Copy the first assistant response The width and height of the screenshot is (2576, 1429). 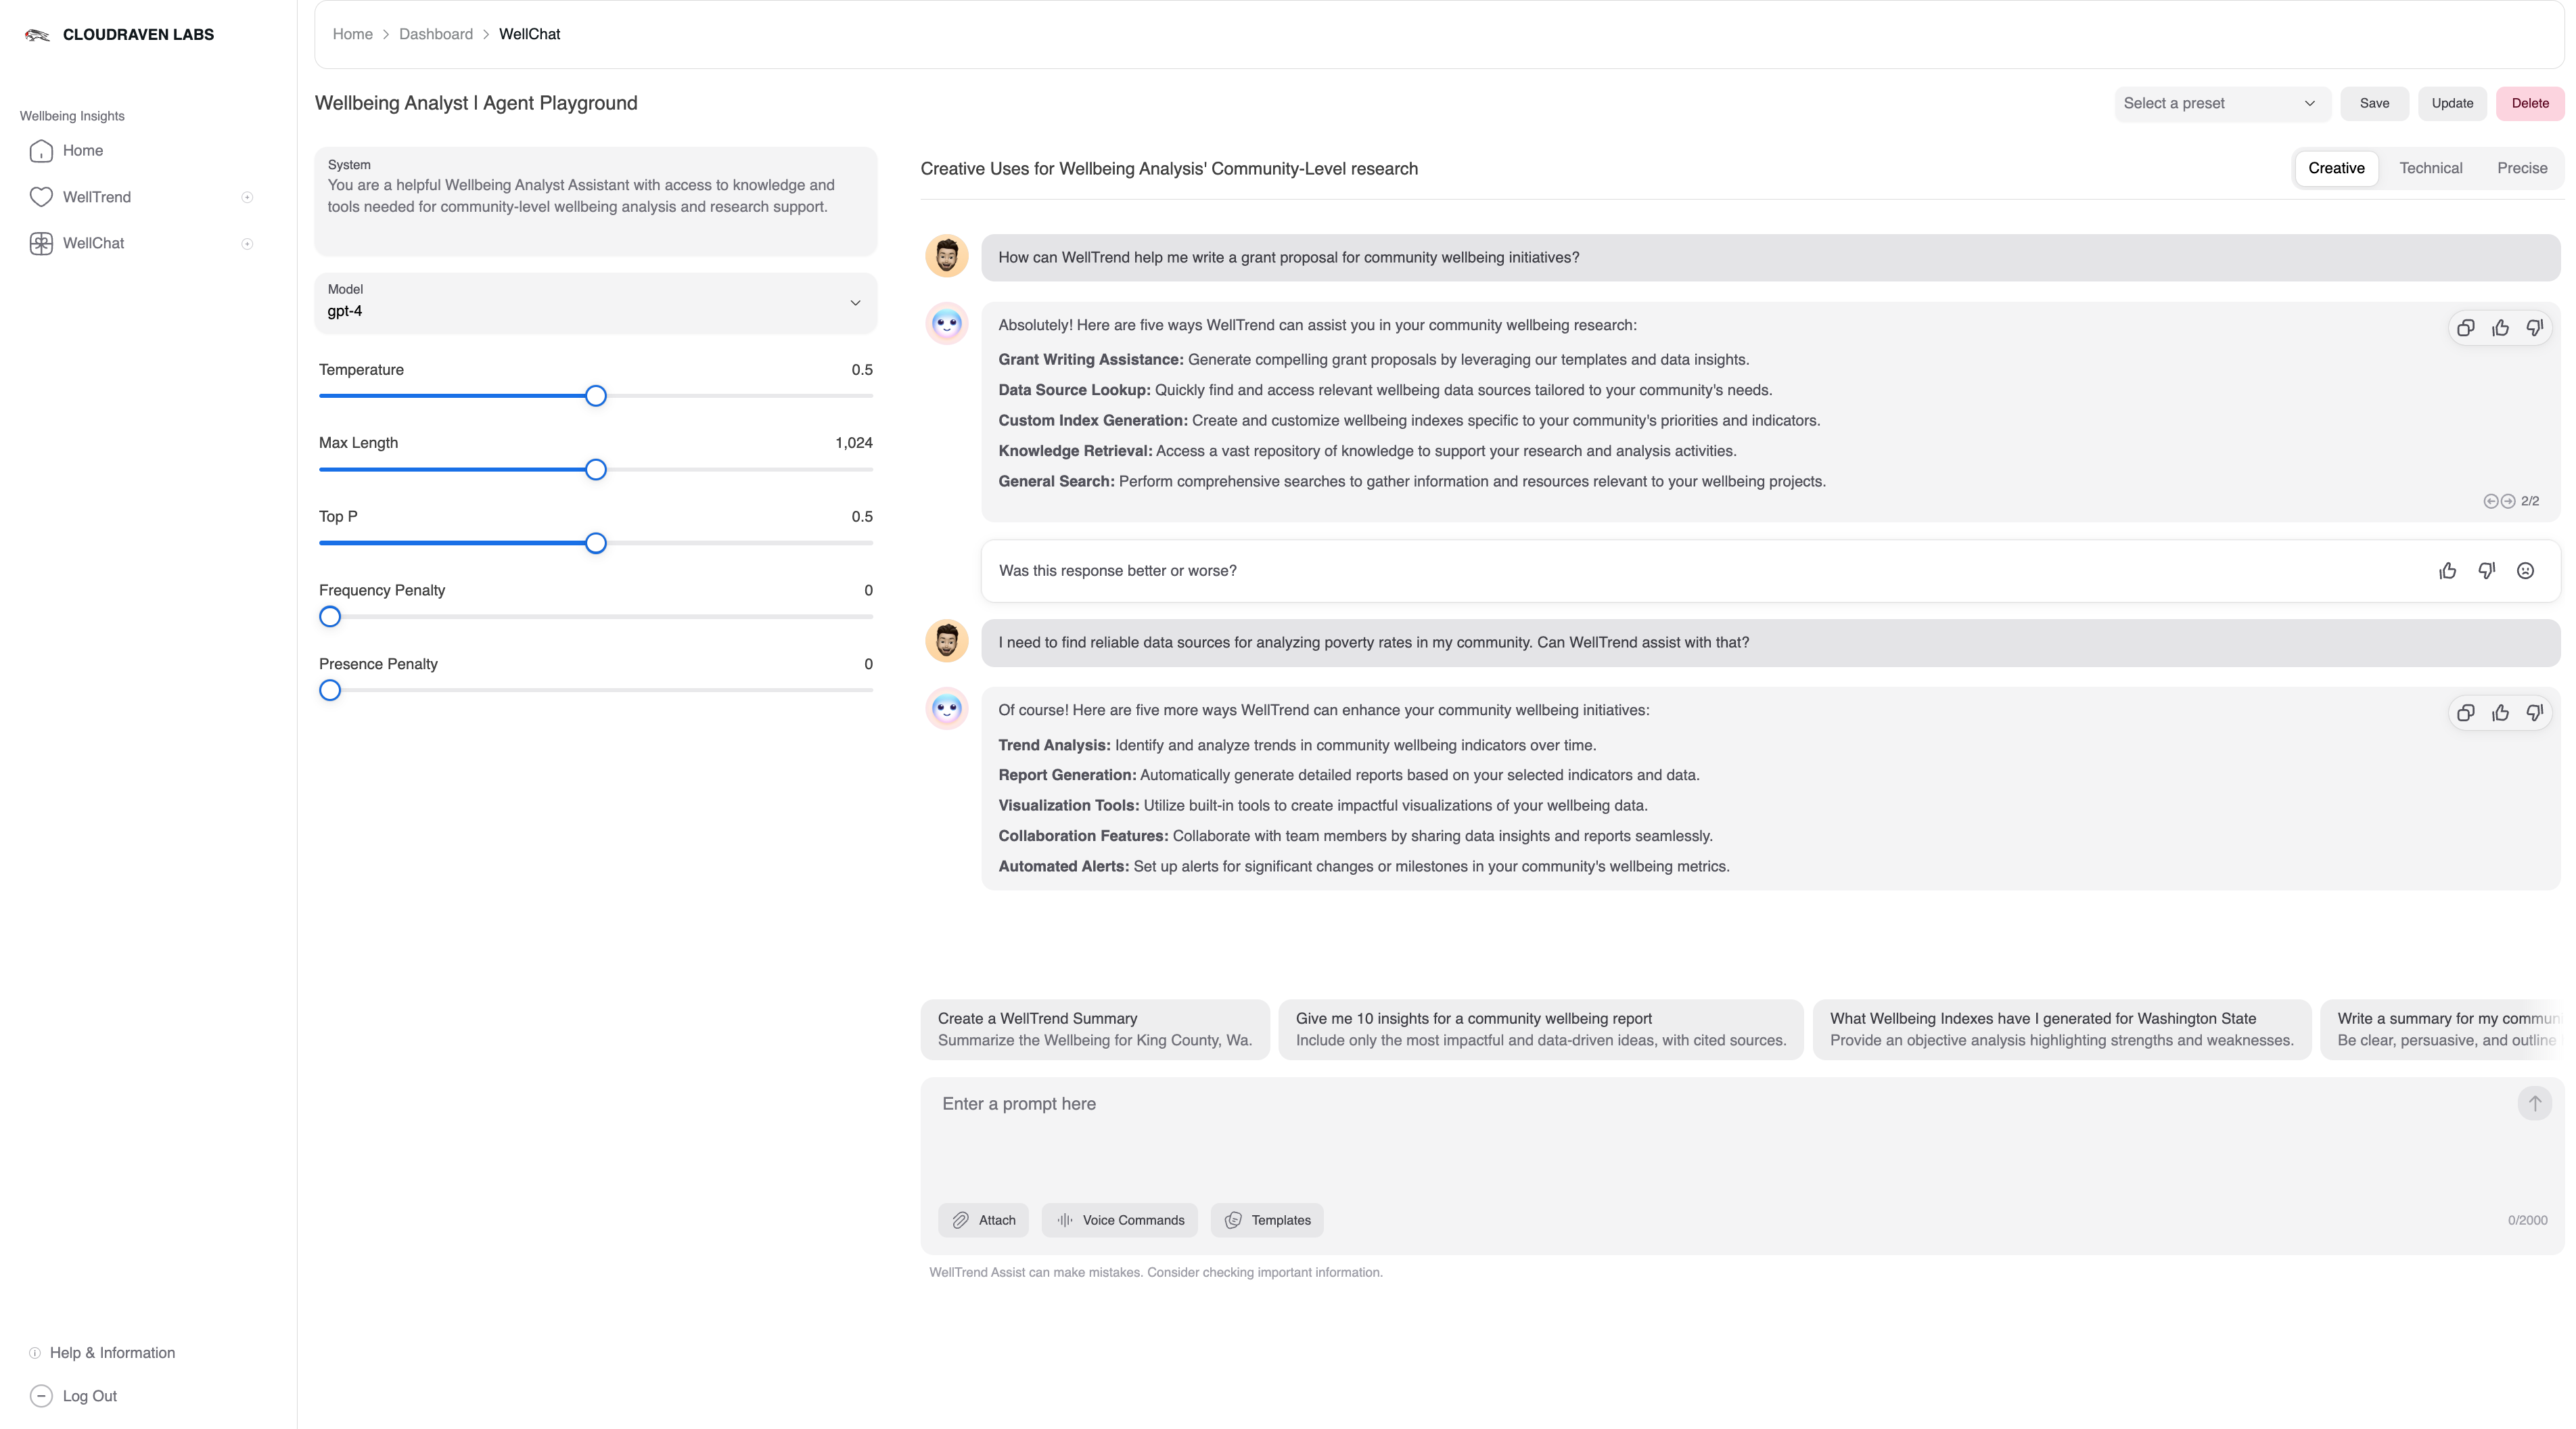pos(2465,328)
